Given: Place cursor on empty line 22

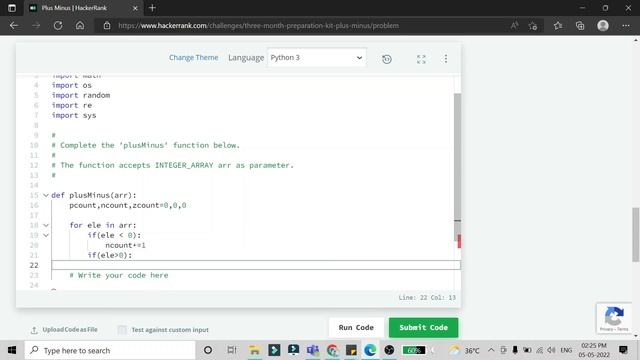Looking at the screenshot, I should pos(256,265).
